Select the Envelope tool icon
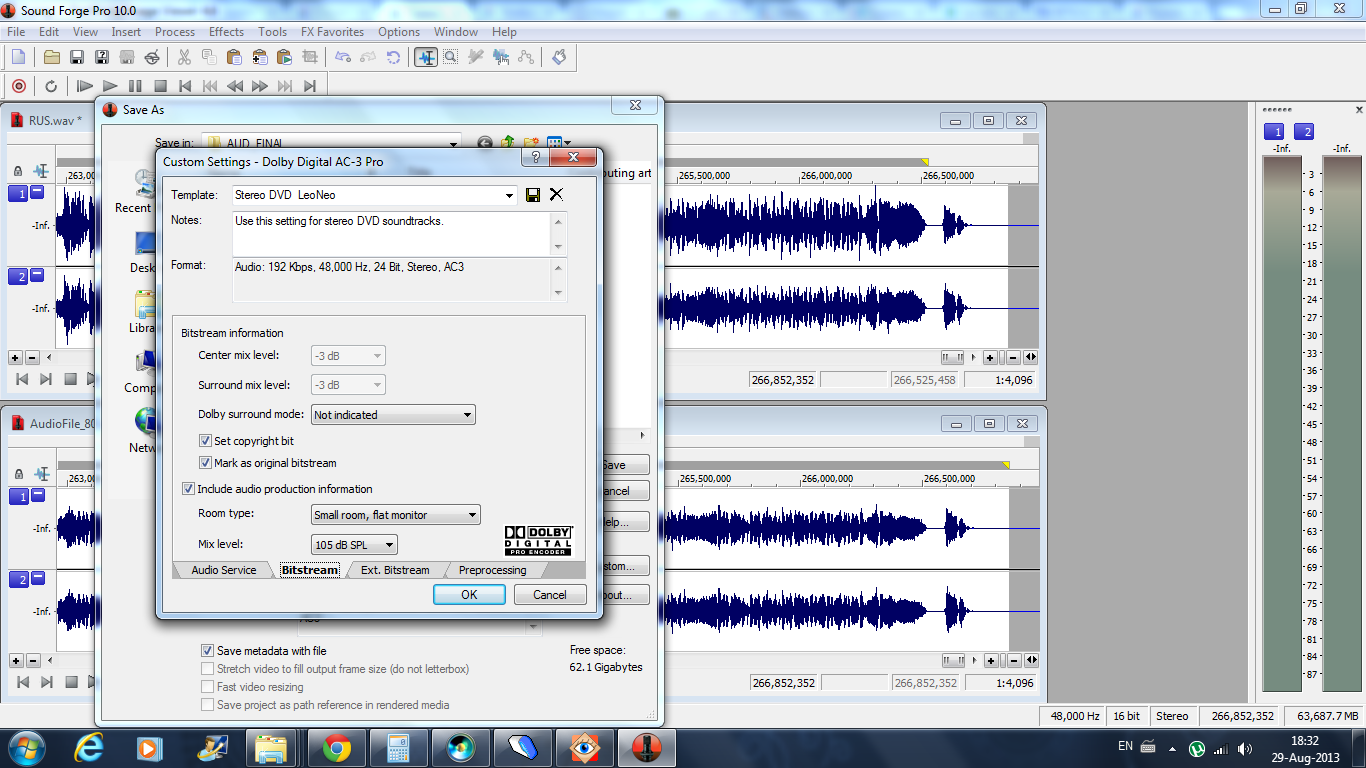The width and height of the screenshot is (1366, 768). pos(526,57)
